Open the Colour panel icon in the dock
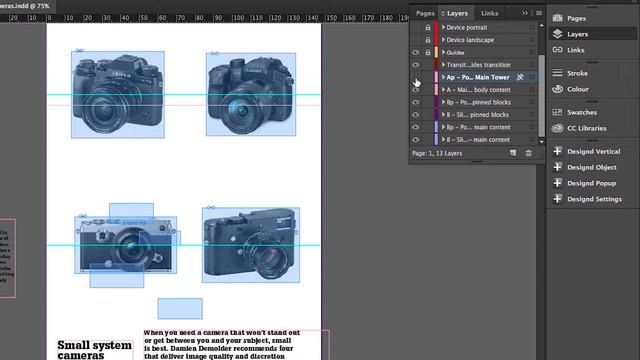640x360 pixels. 558,89
